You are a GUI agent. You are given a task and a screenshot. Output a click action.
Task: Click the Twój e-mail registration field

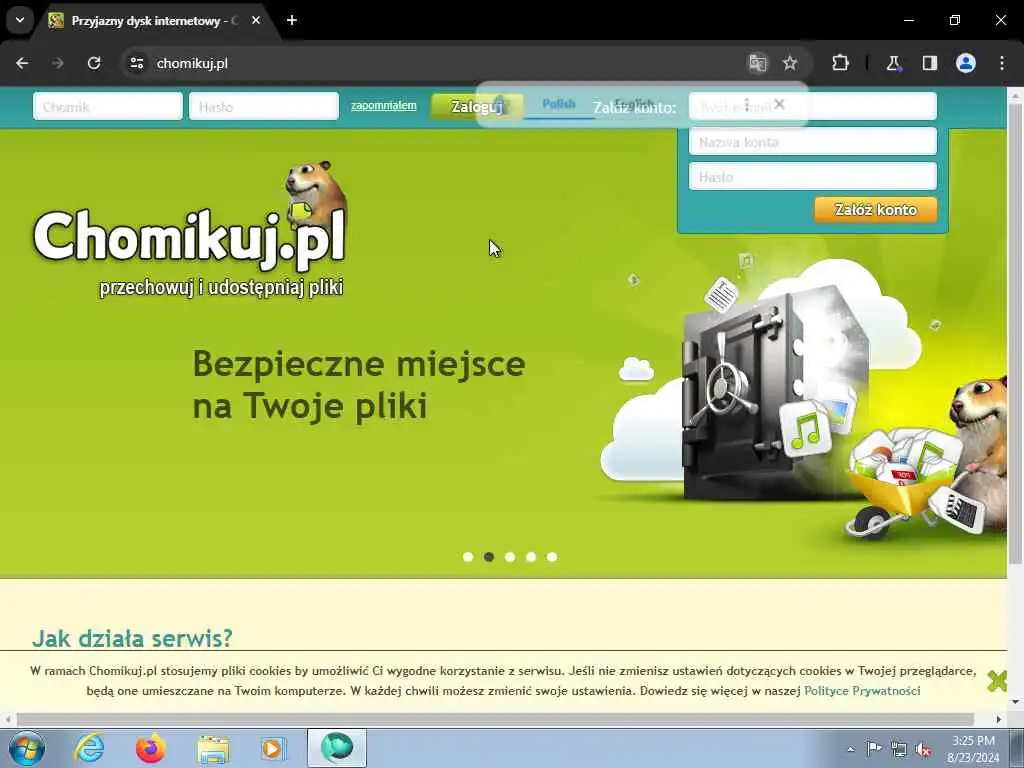812,106
